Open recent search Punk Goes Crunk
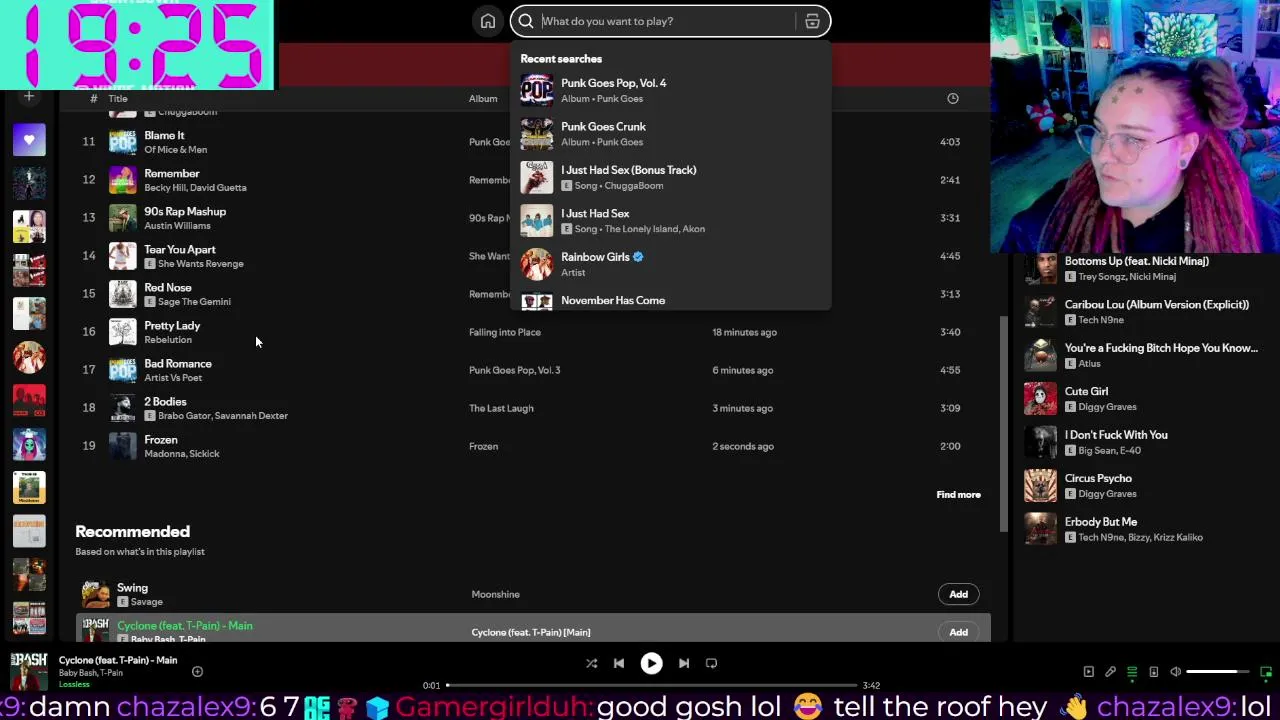Screen dimensions: 1280x720 click(670, 134)
